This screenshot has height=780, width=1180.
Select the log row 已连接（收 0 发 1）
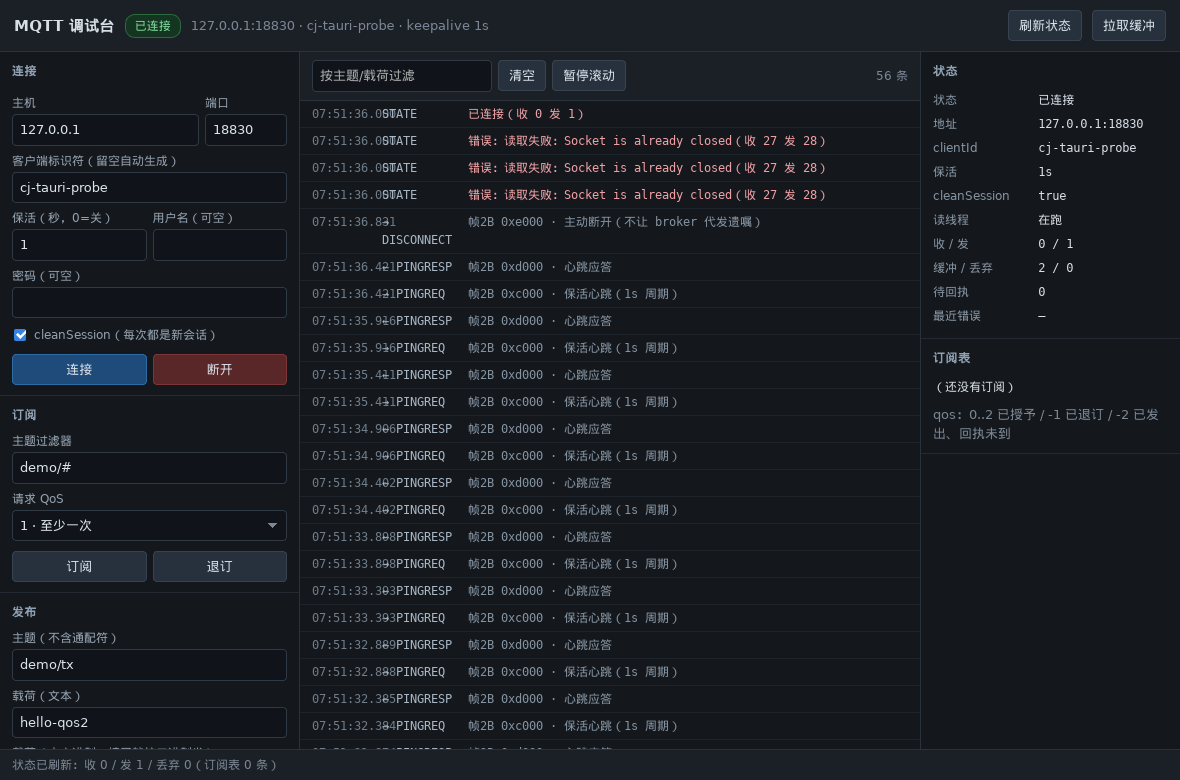(610, 114)
